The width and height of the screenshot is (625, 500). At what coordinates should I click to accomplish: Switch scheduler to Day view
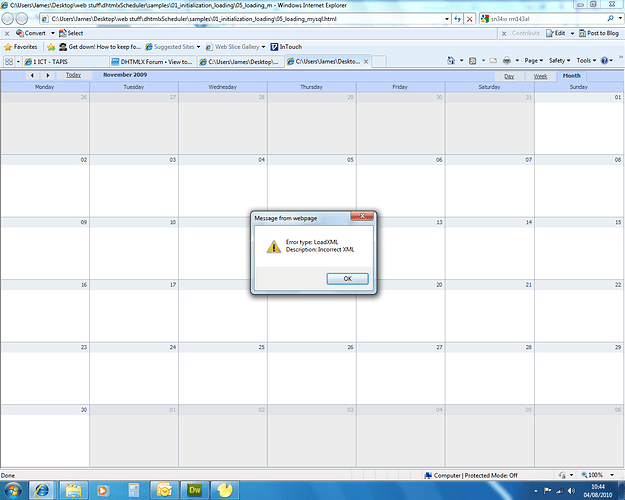pos(509,76)
